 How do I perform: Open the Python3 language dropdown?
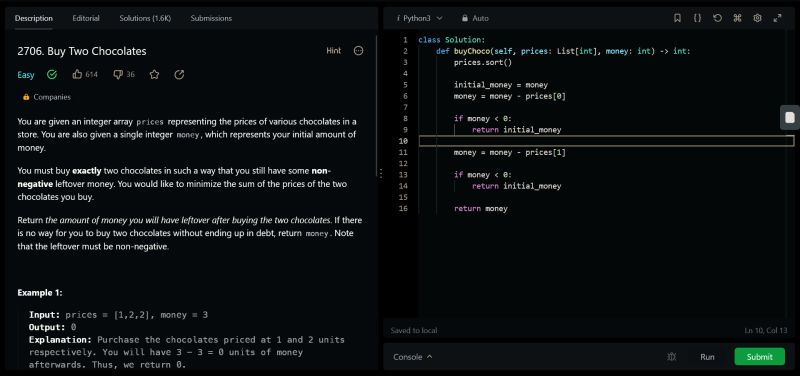click(x=419, y=18)
